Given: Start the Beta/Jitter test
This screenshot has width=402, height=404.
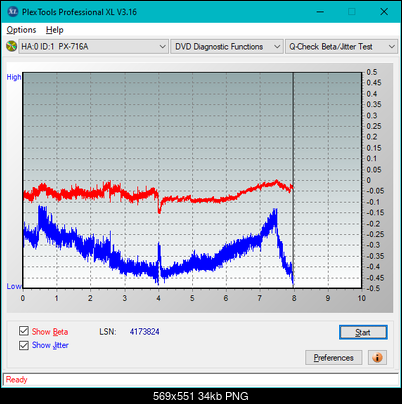Looking at the screenshot, I should (363, 332).
